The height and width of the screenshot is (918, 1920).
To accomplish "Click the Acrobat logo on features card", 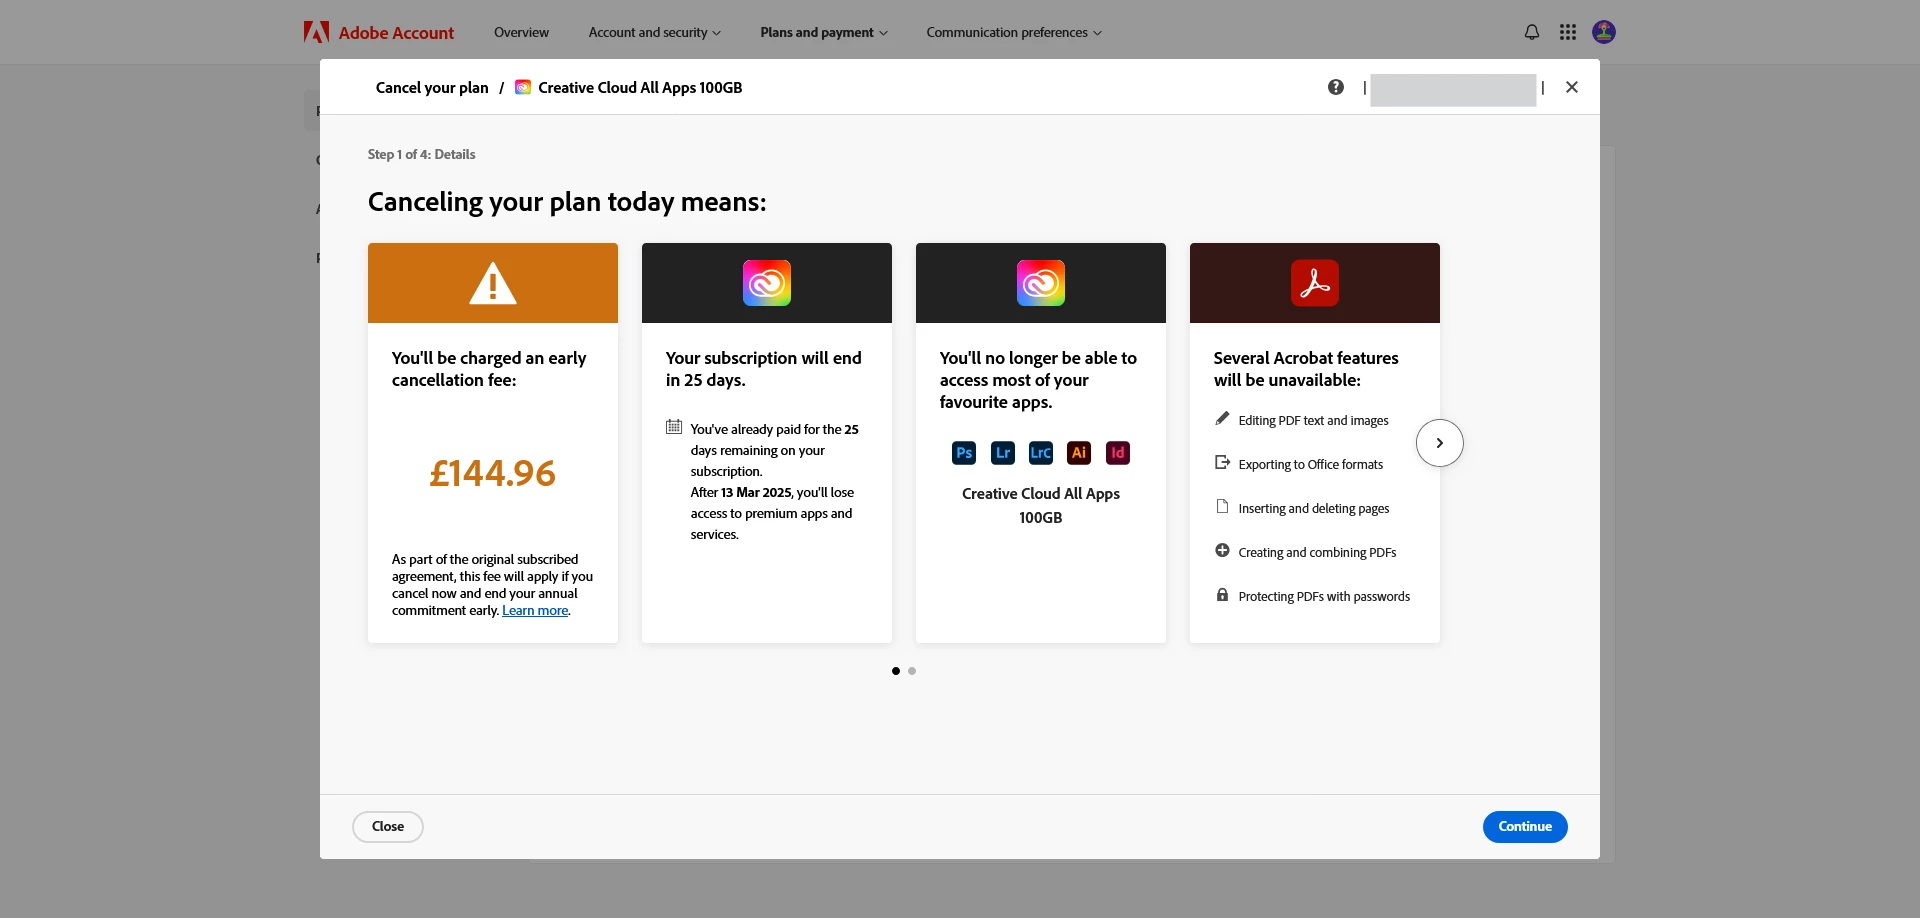I will tap(1315, 283).
